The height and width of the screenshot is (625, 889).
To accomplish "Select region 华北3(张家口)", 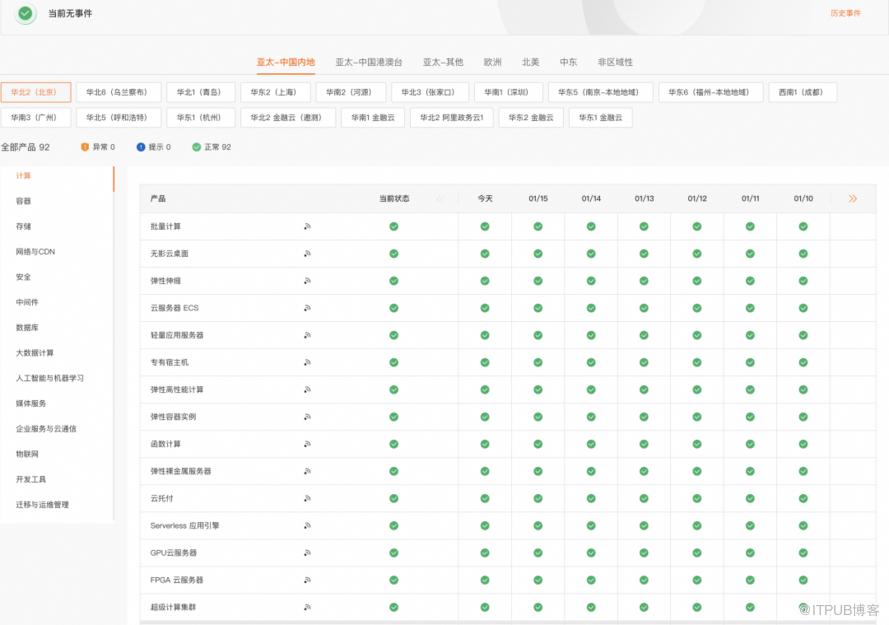I will [430, 92].
